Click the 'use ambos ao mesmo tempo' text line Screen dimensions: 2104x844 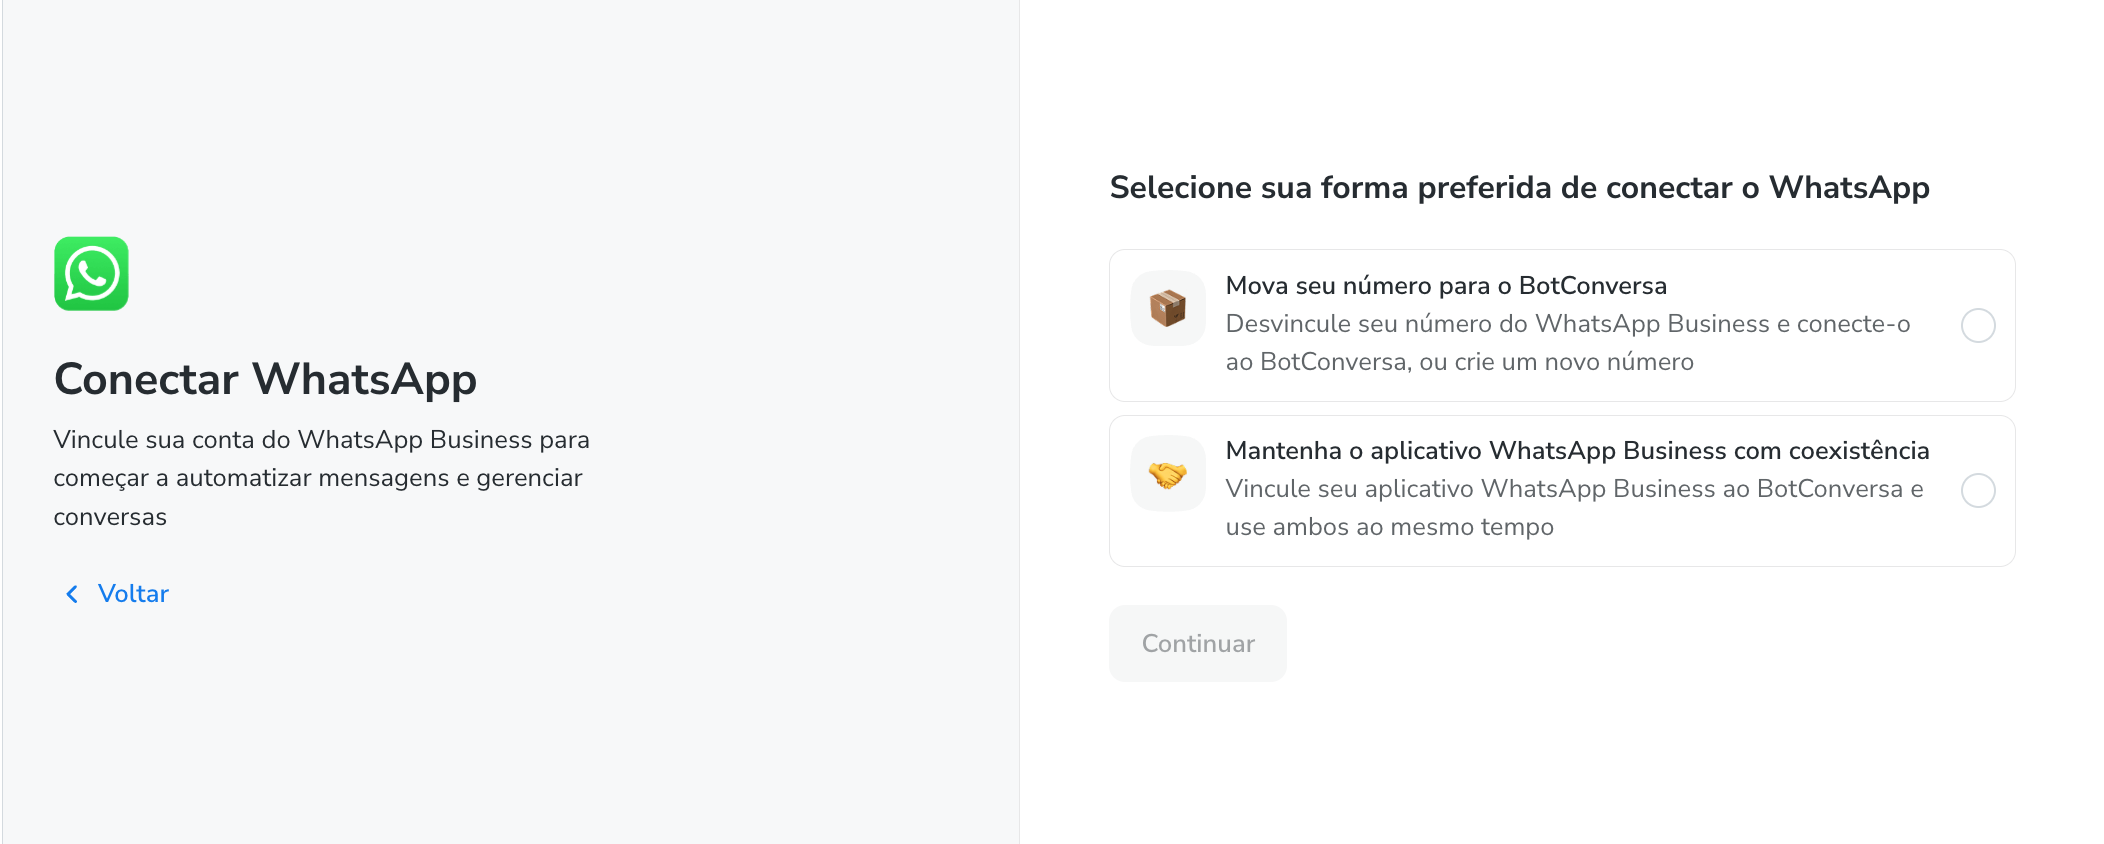point(1389,527)
